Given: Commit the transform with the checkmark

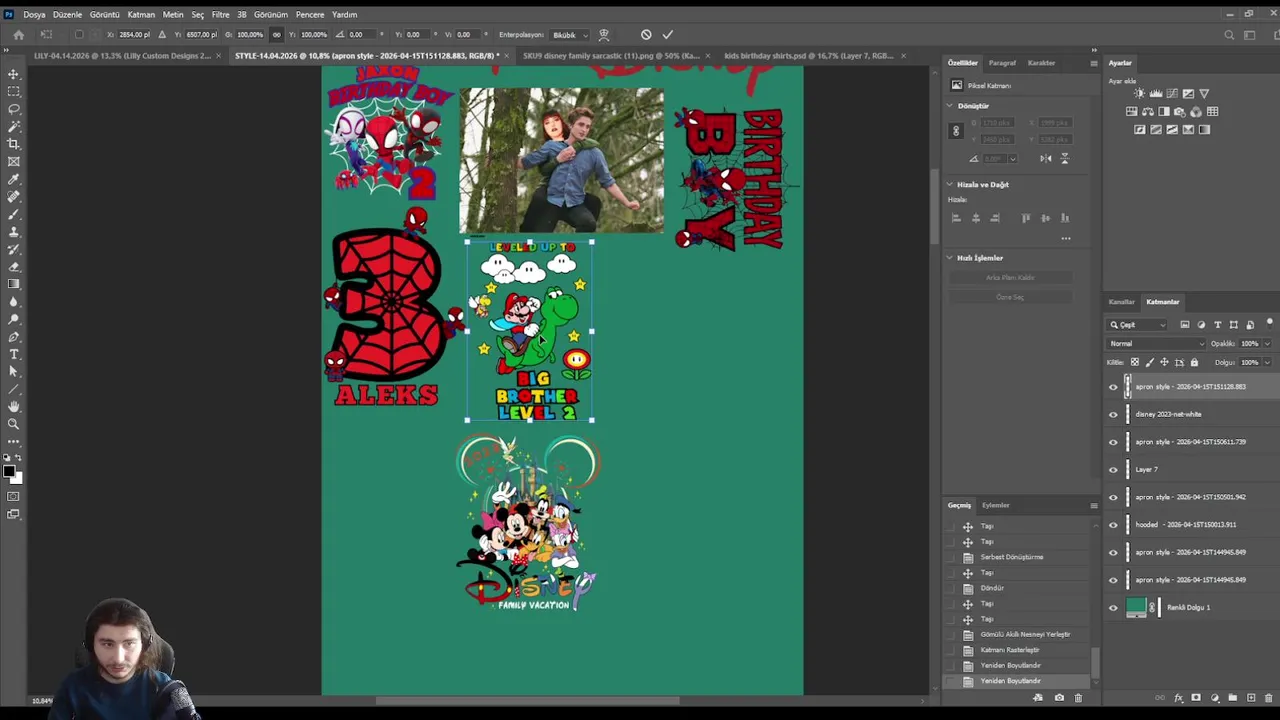Looking at the screenshot, I should tap(668, 35).
